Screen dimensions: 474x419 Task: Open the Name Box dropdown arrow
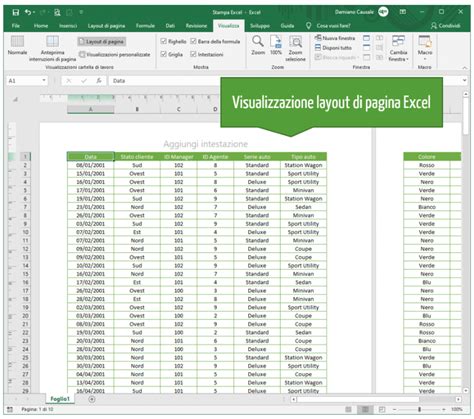tap(44, 81)
